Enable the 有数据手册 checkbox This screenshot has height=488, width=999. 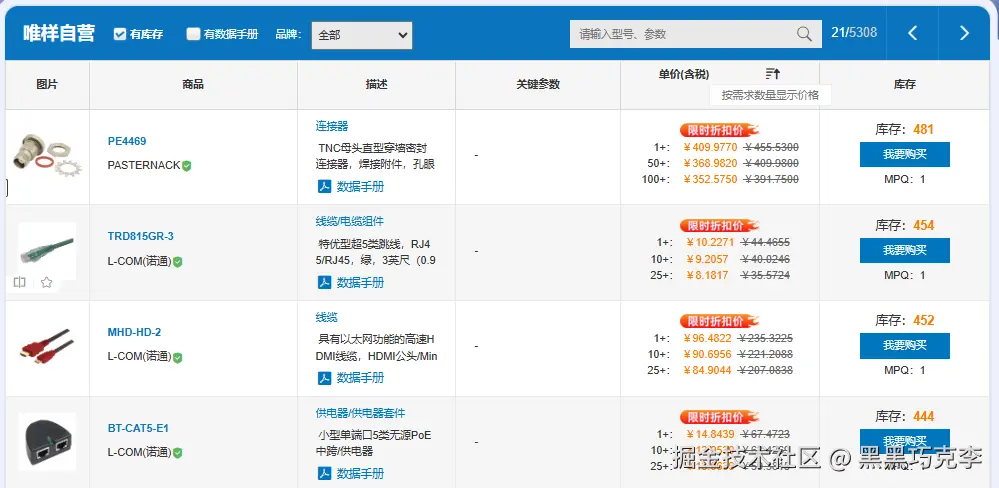click(193, 34)
